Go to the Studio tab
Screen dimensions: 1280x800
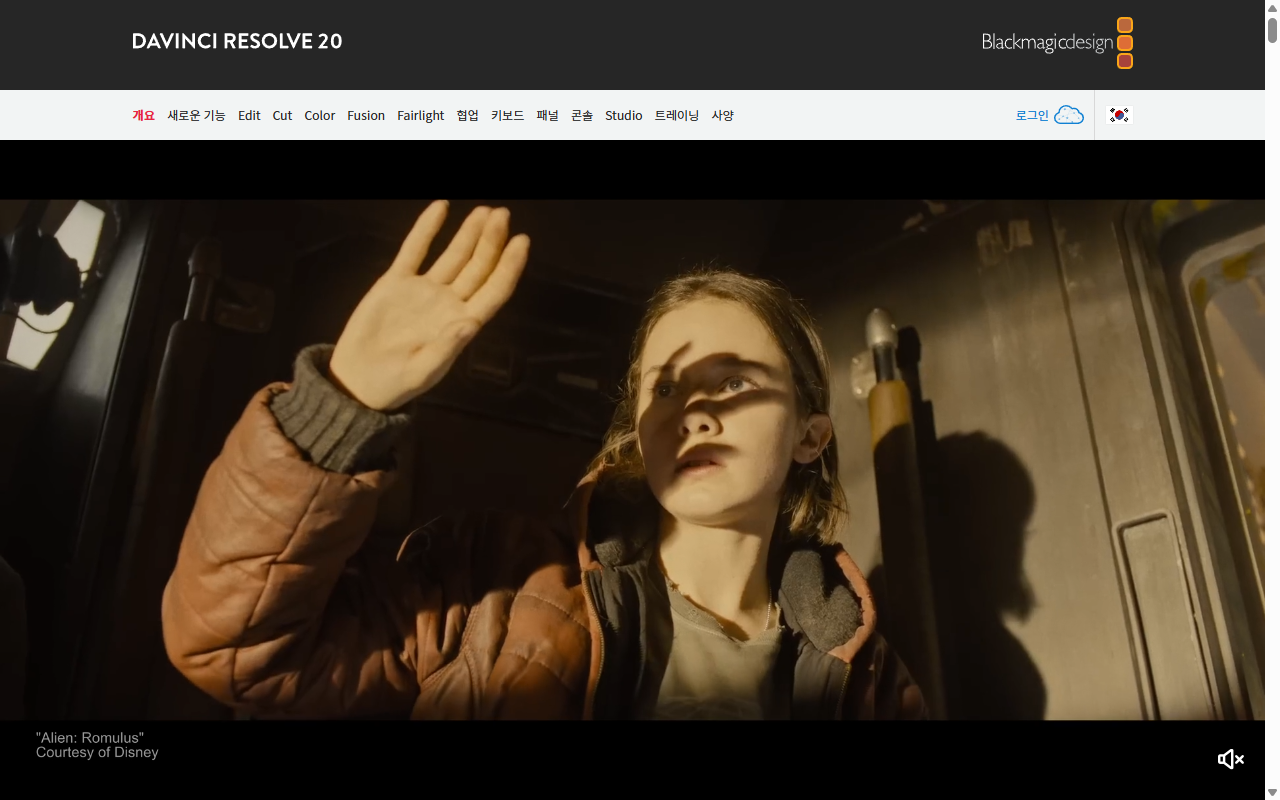coord(623,115)
